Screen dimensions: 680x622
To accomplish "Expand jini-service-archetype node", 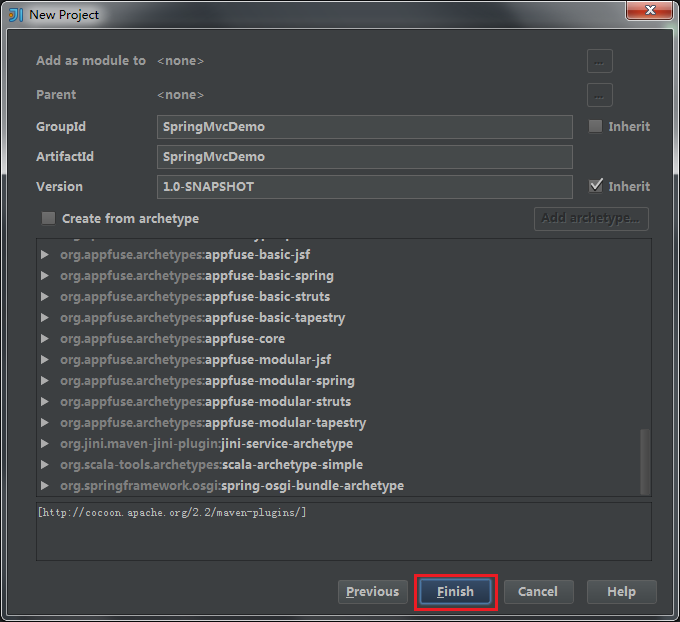I will pos(44,443).
